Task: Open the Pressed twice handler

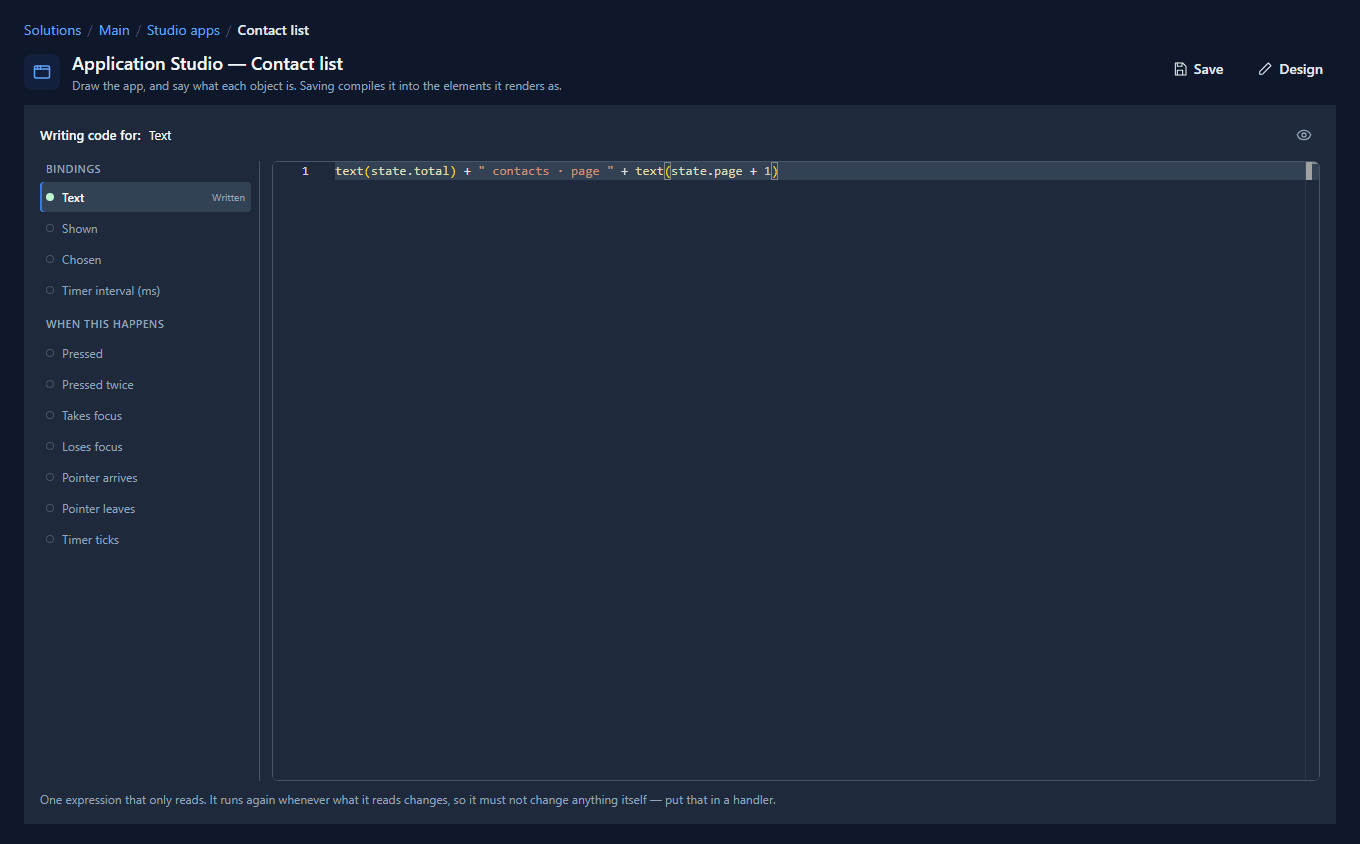Action: (146, 384)
